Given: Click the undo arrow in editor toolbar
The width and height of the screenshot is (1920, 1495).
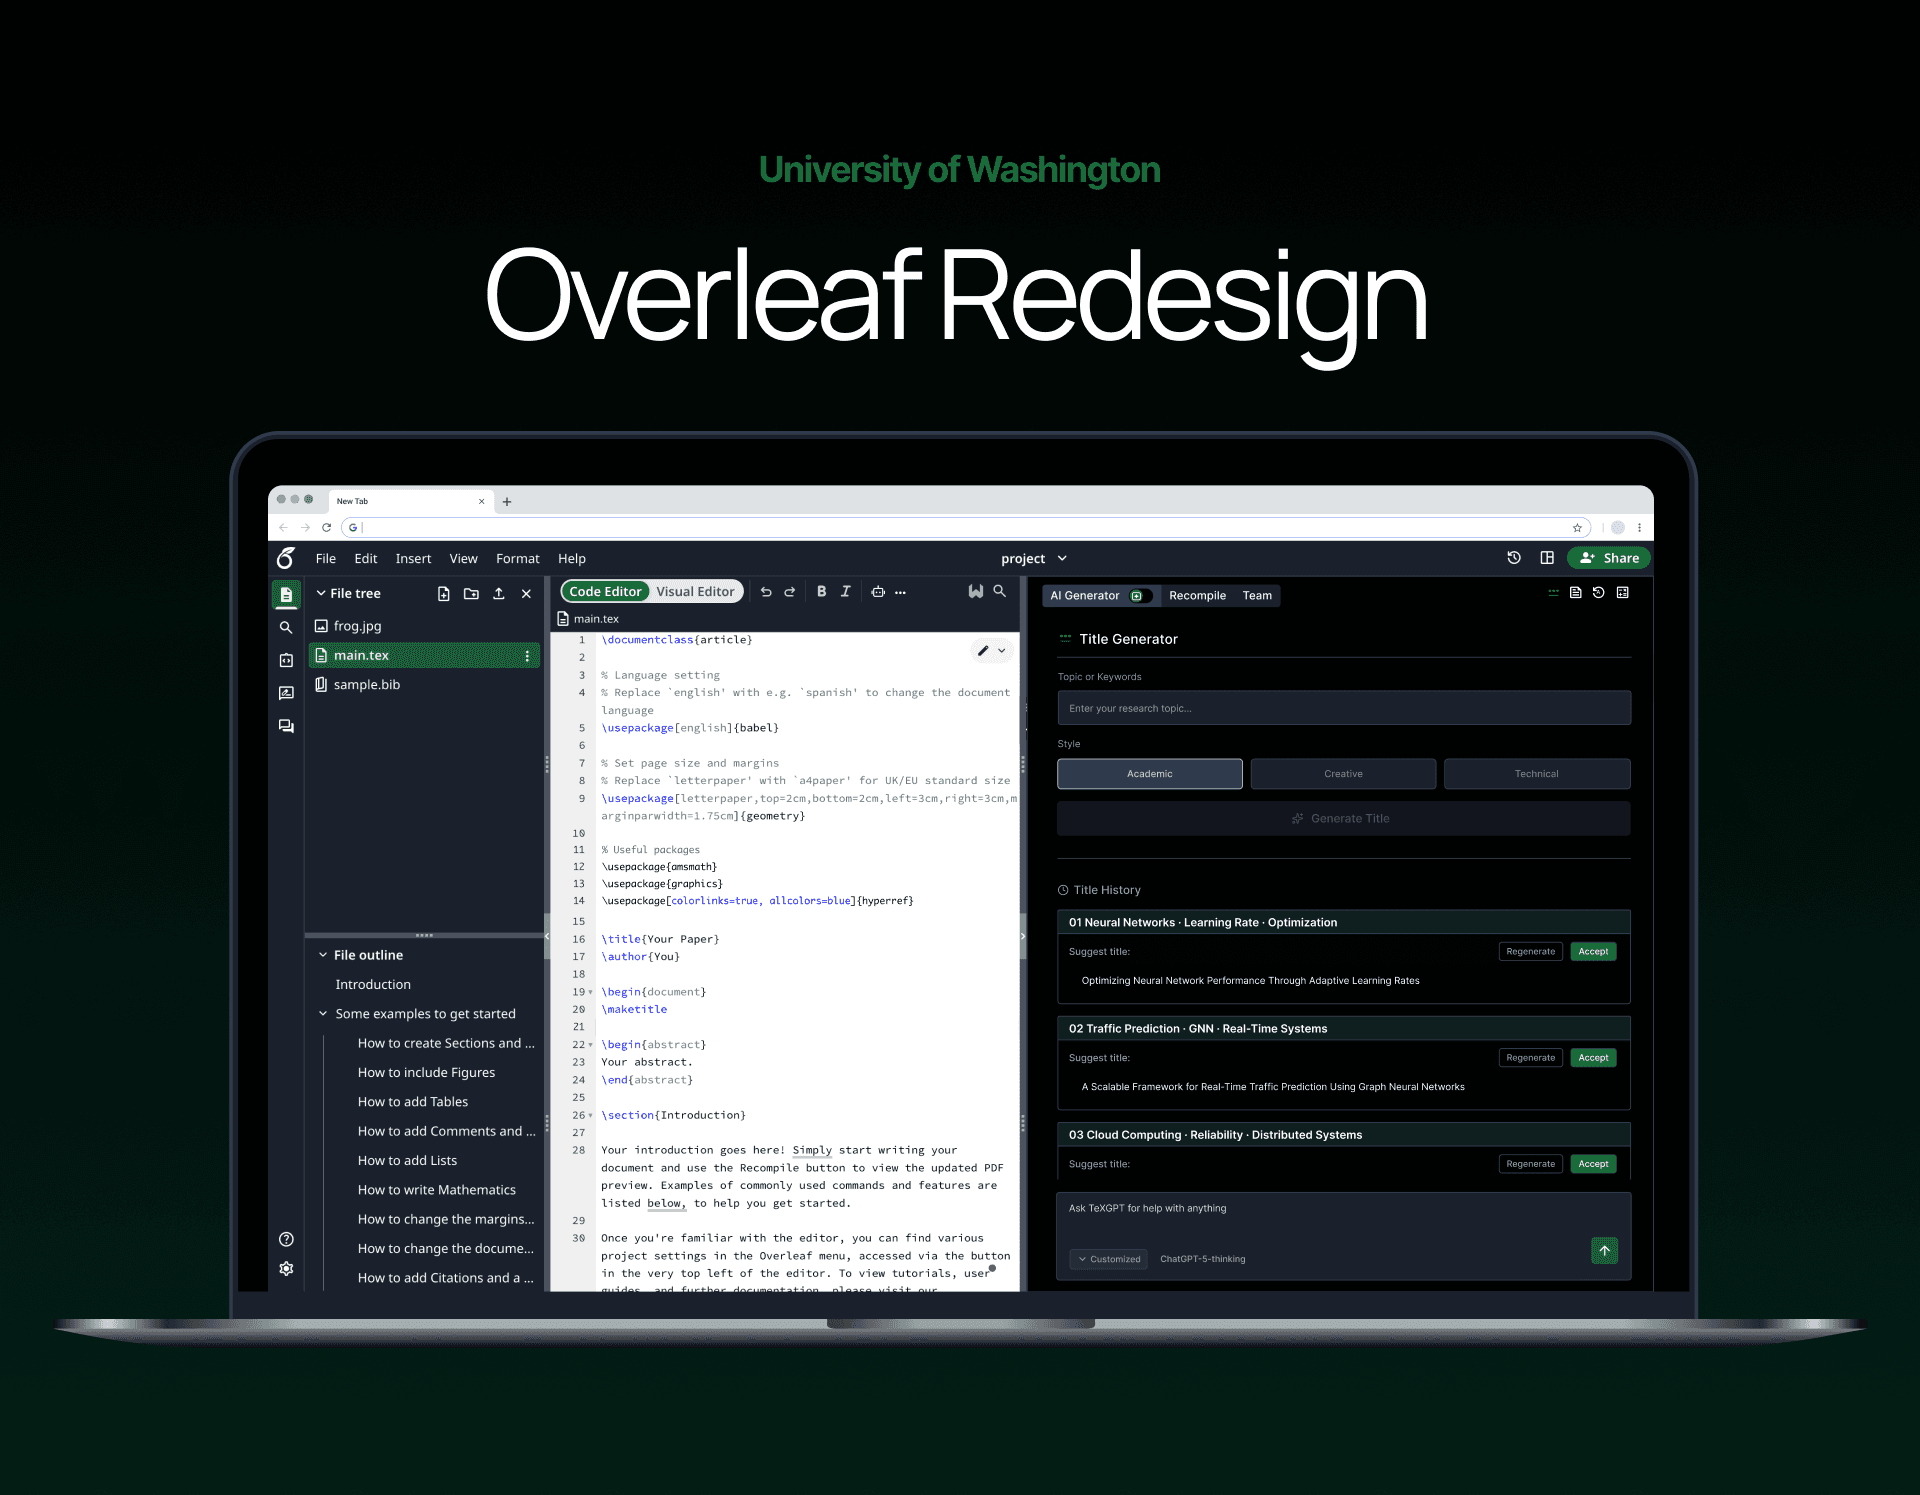Looking at the screenshot, I should pyautogui.click(x=766, y=591).
